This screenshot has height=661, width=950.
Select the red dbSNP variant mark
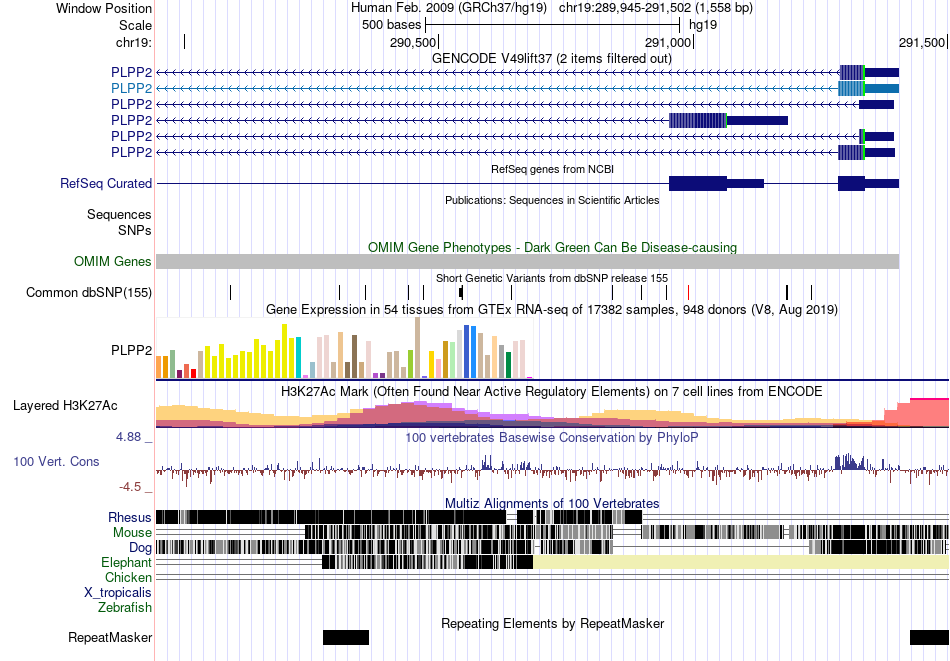click(688, 293)
